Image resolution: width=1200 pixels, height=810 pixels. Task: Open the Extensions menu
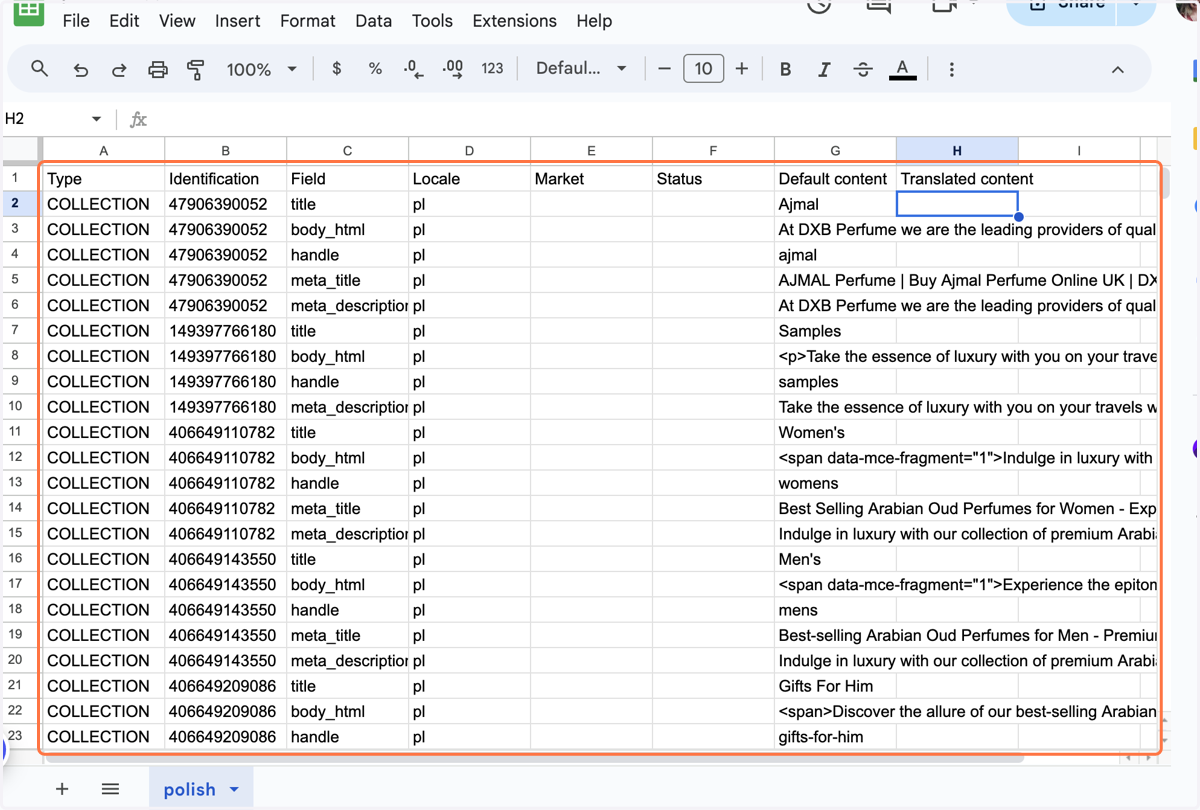click(514, 21)
